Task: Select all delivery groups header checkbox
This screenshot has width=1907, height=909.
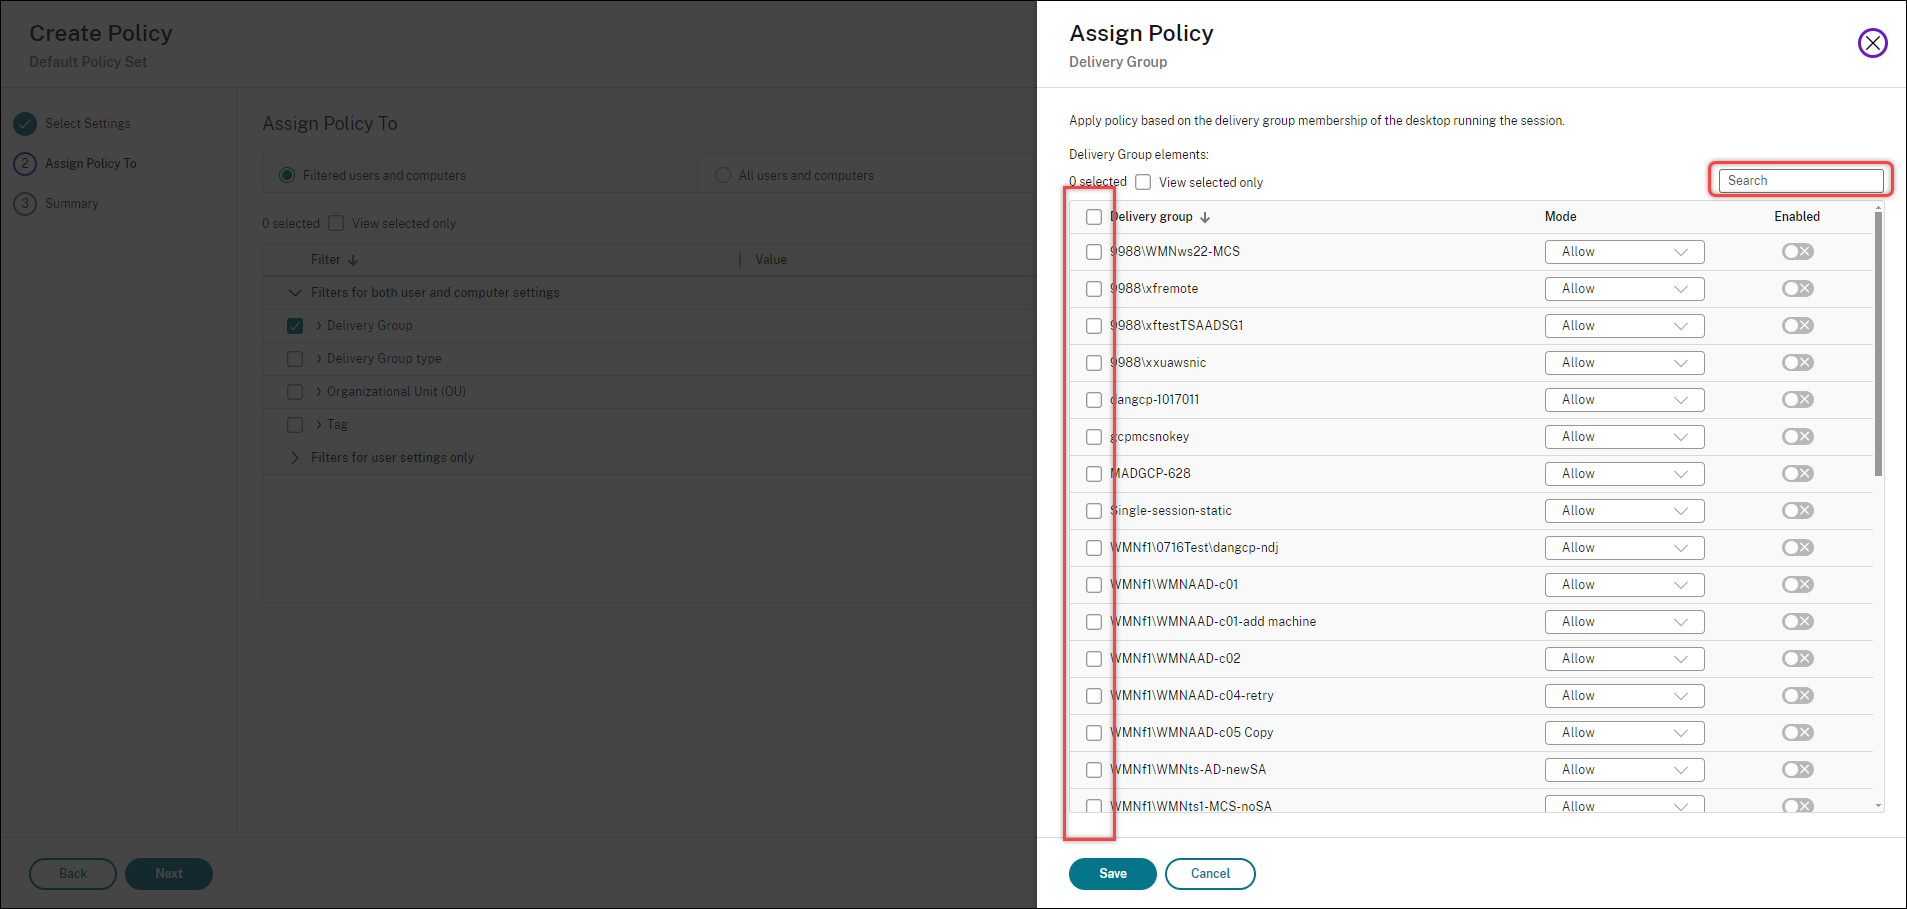Action: tap(1094, 217)
